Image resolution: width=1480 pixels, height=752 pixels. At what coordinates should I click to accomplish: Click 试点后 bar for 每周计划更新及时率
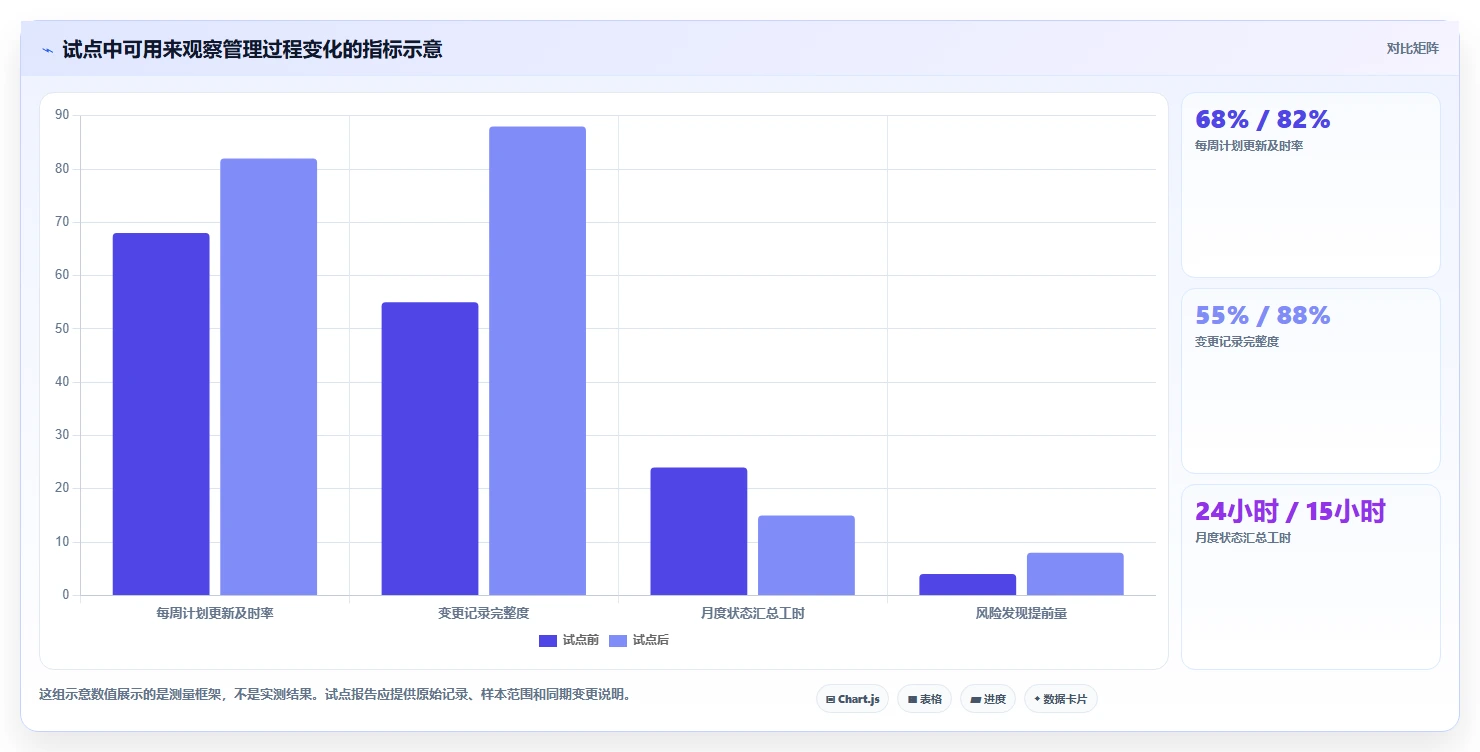269,377
